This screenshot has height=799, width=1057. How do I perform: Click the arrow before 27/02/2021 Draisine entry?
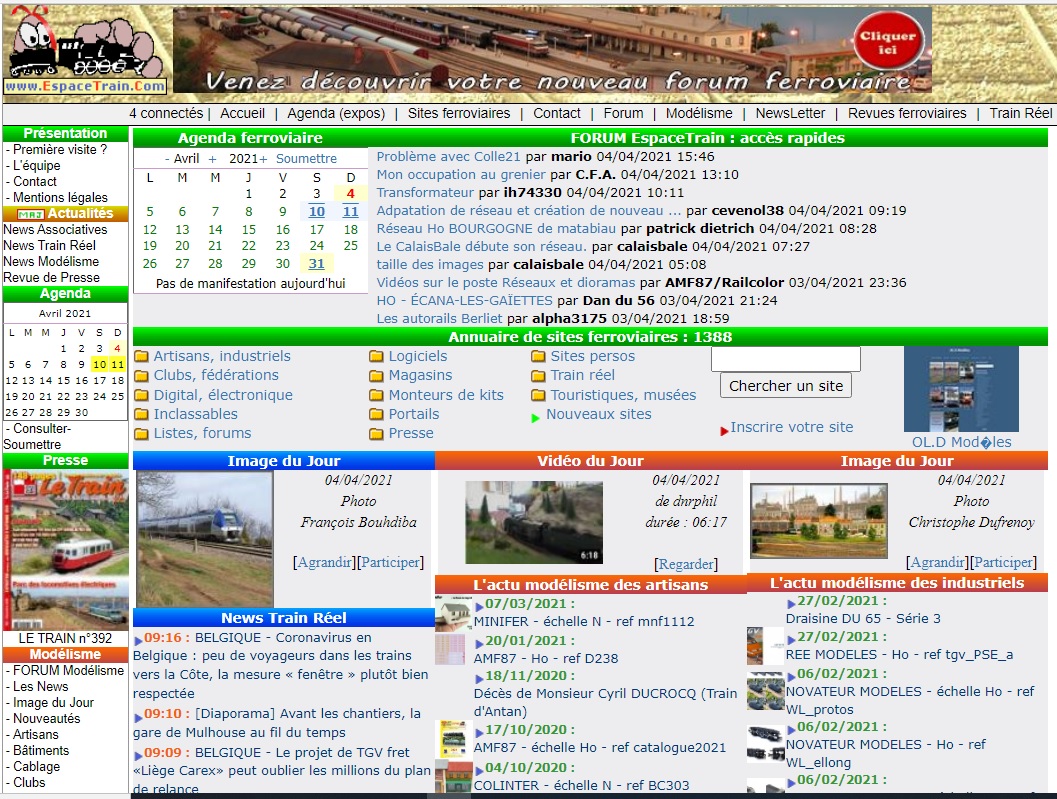click(x=791, y=603)
